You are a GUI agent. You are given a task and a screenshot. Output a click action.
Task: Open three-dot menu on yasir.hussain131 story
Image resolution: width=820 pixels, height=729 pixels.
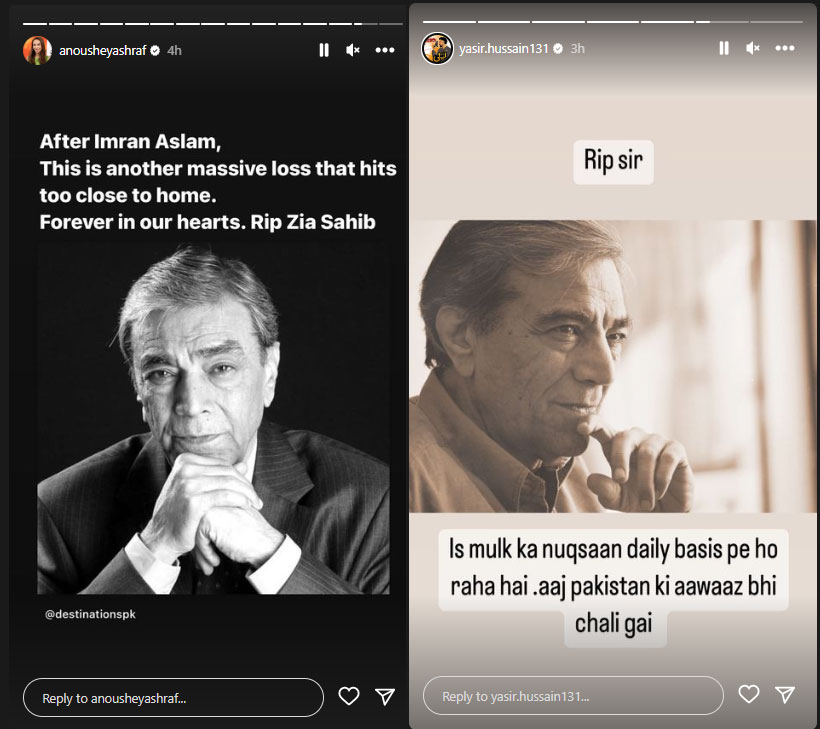tap(785, 48)
